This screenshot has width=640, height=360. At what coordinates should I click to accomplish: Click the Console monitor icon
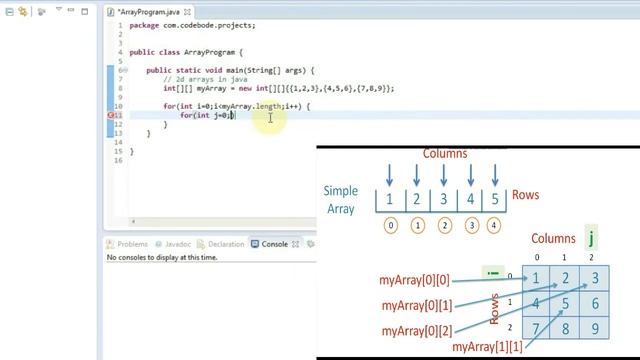coord(255,244)
